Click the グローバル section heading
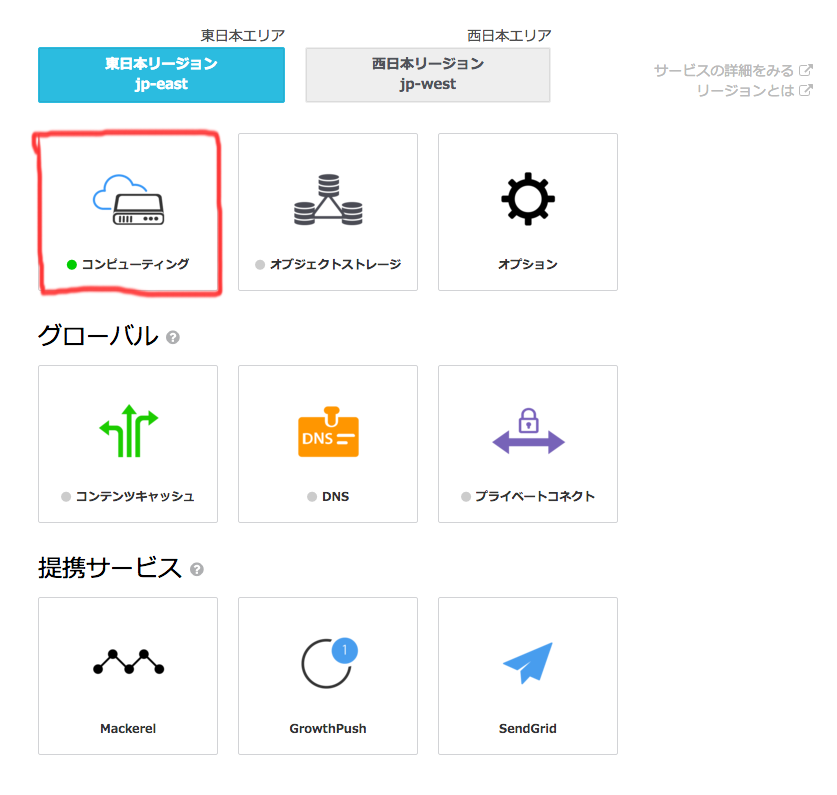Screen dimensions: 837x795 (x=98, y=336)
